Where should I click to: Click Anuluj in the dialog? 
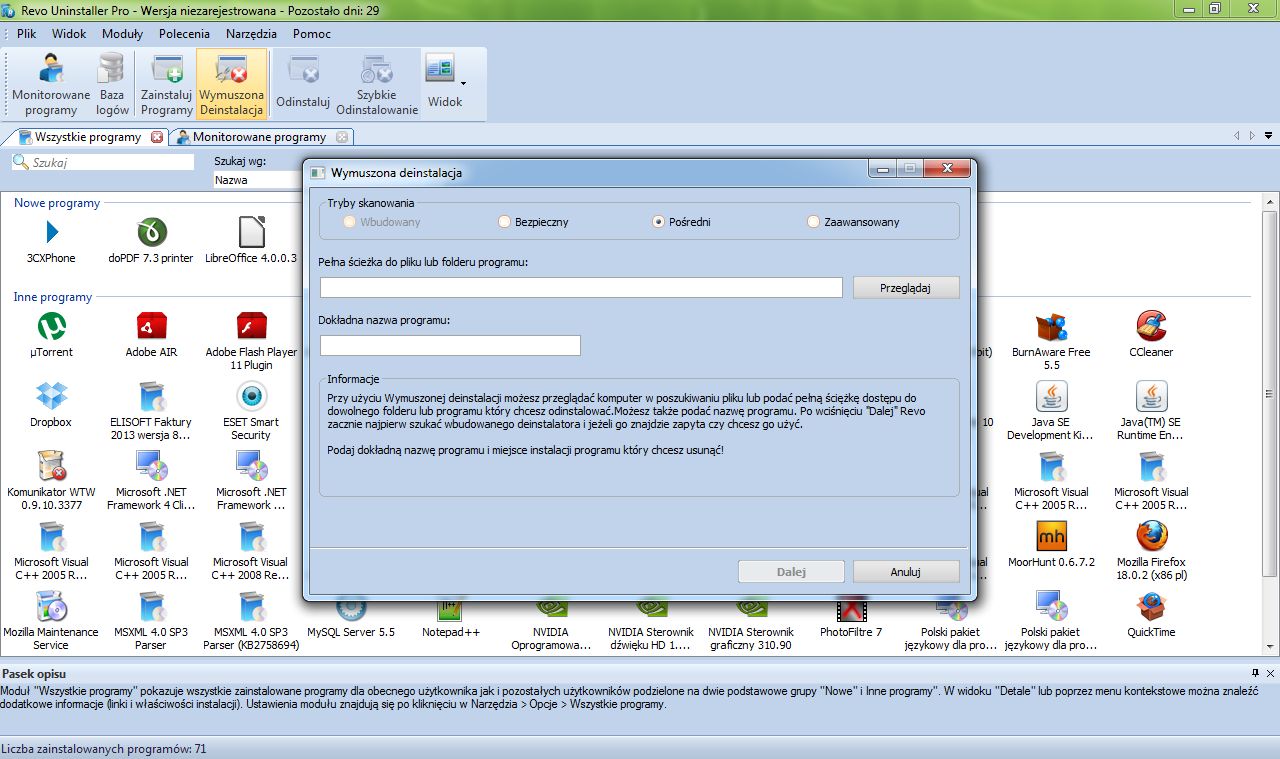[906, 572]
